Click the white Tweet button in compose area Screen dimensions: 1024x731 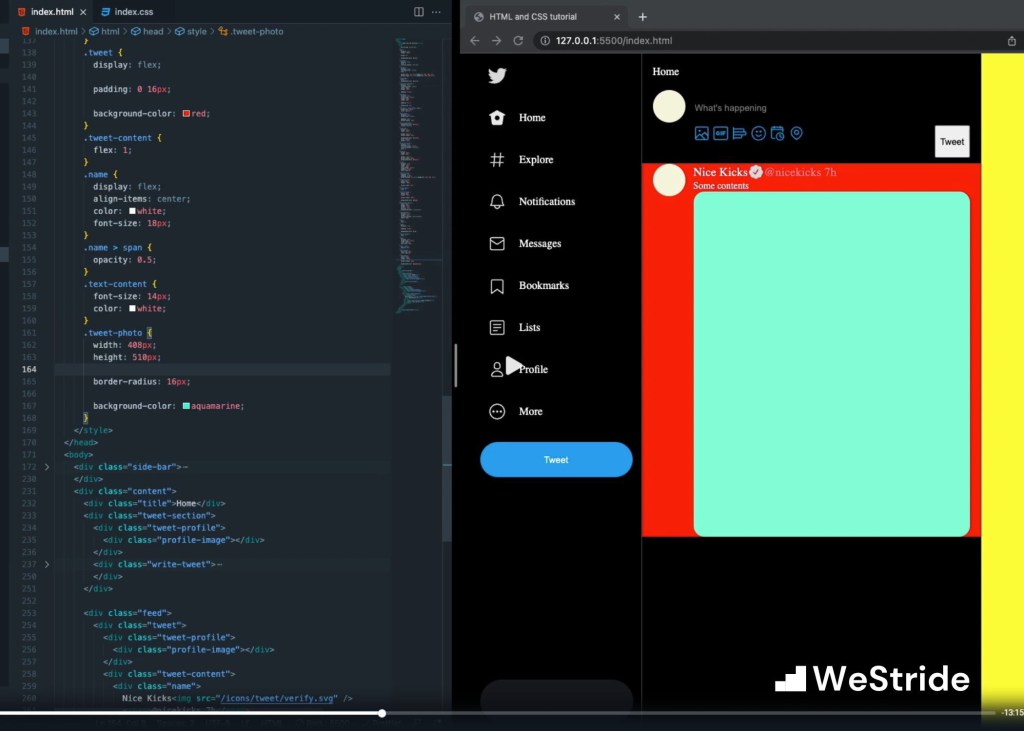click(x=952, y=142)
